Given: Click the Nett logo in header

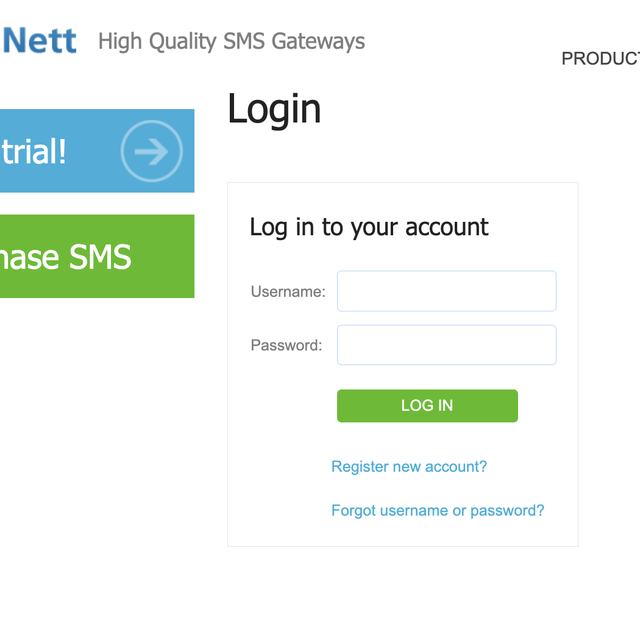Looking at the screenshot, I should pos(40,42).
